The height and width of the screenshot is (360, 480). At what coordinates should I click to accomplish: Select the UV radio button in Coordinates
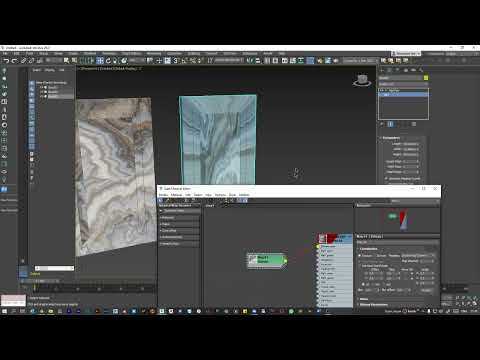(x=364, y=284)
